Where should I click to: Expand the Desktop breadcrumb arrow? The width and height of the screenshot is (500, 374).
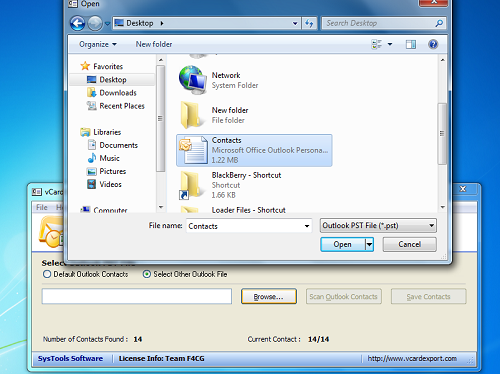point(162,23)
